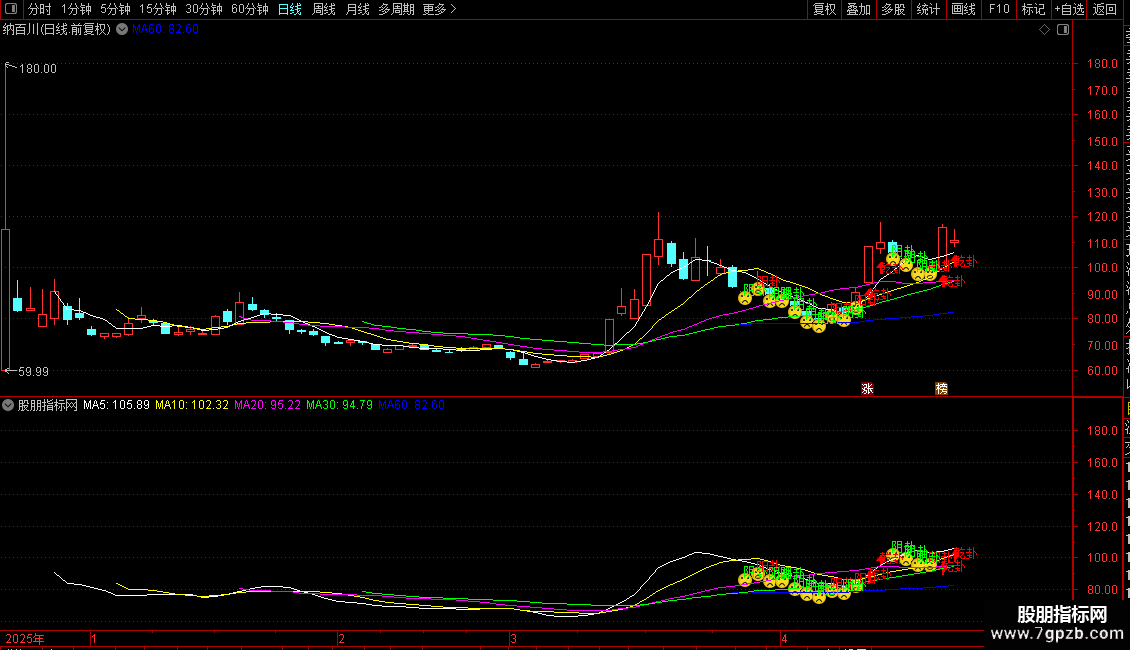
Task: Switch to 日线 daily chart period
Action: 290,9
